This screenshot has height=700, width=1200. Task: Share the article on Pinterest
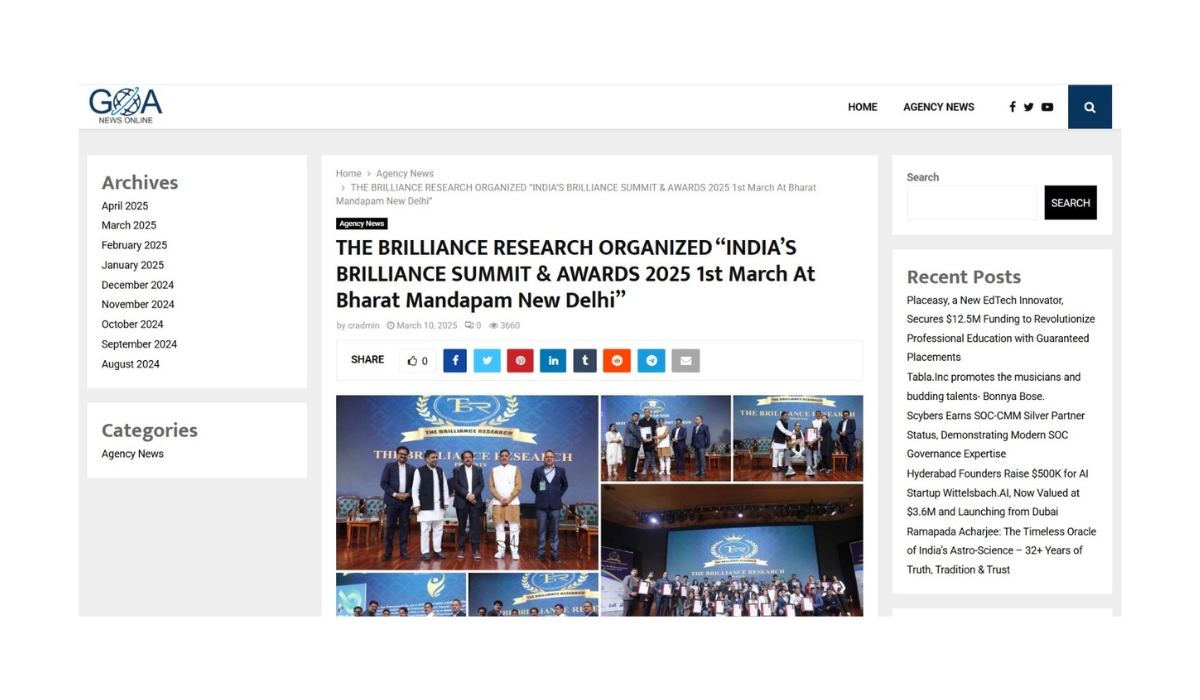click(x=520, y=361)
